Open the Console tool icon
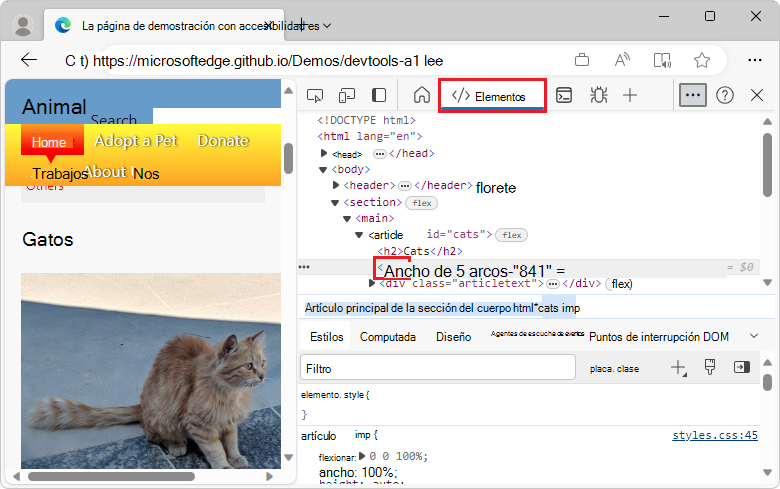 (564, 95)
